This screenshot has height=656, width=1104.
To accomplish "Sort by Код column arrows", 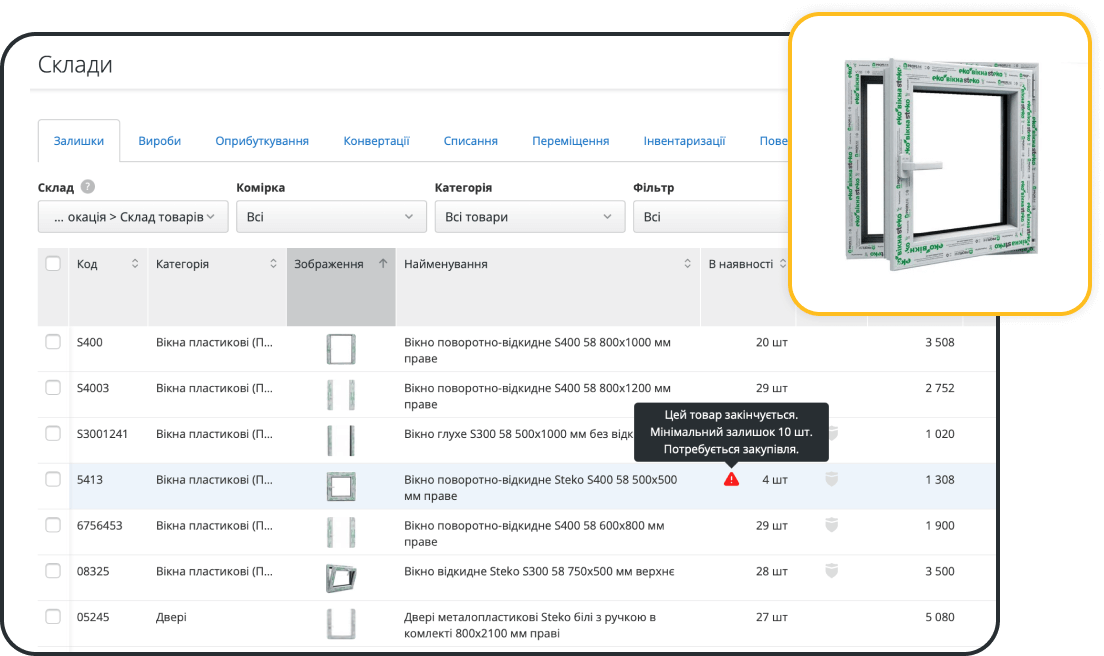I will [135, 264].
